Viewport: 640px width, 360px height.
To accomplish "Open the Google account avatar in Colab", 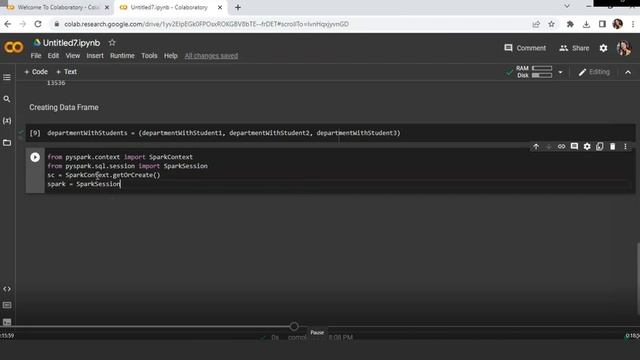I will (x=624, y=48).
